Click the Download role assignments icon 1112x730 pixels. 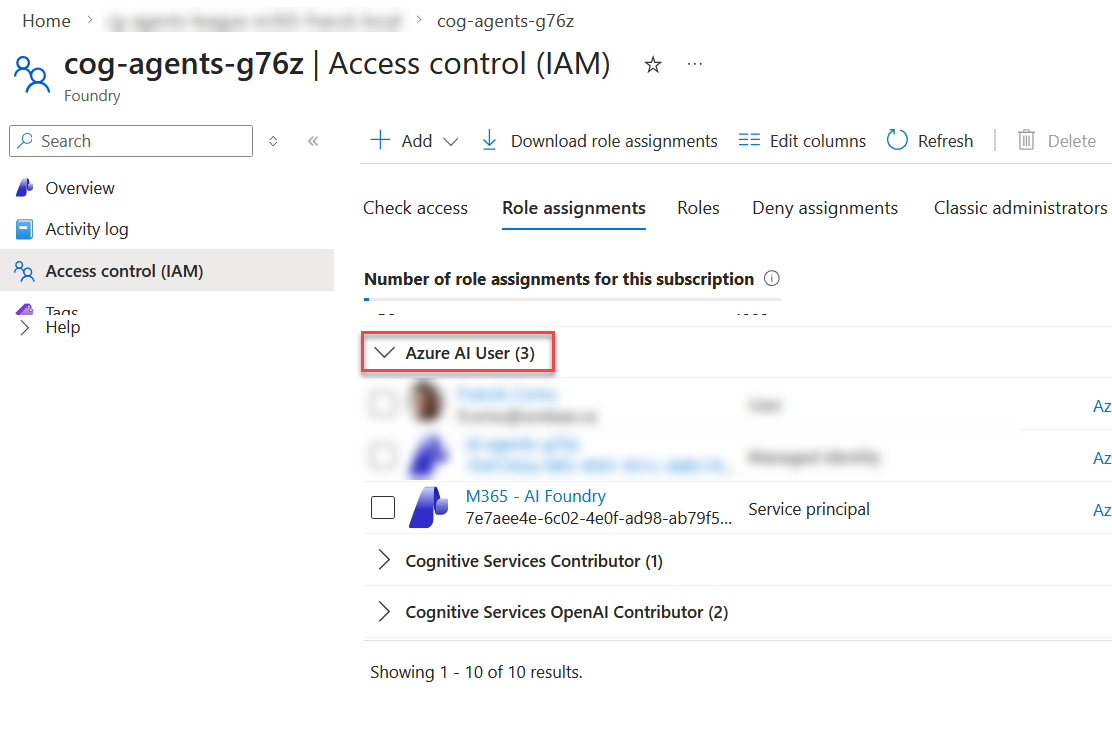(x=489, y=141)
